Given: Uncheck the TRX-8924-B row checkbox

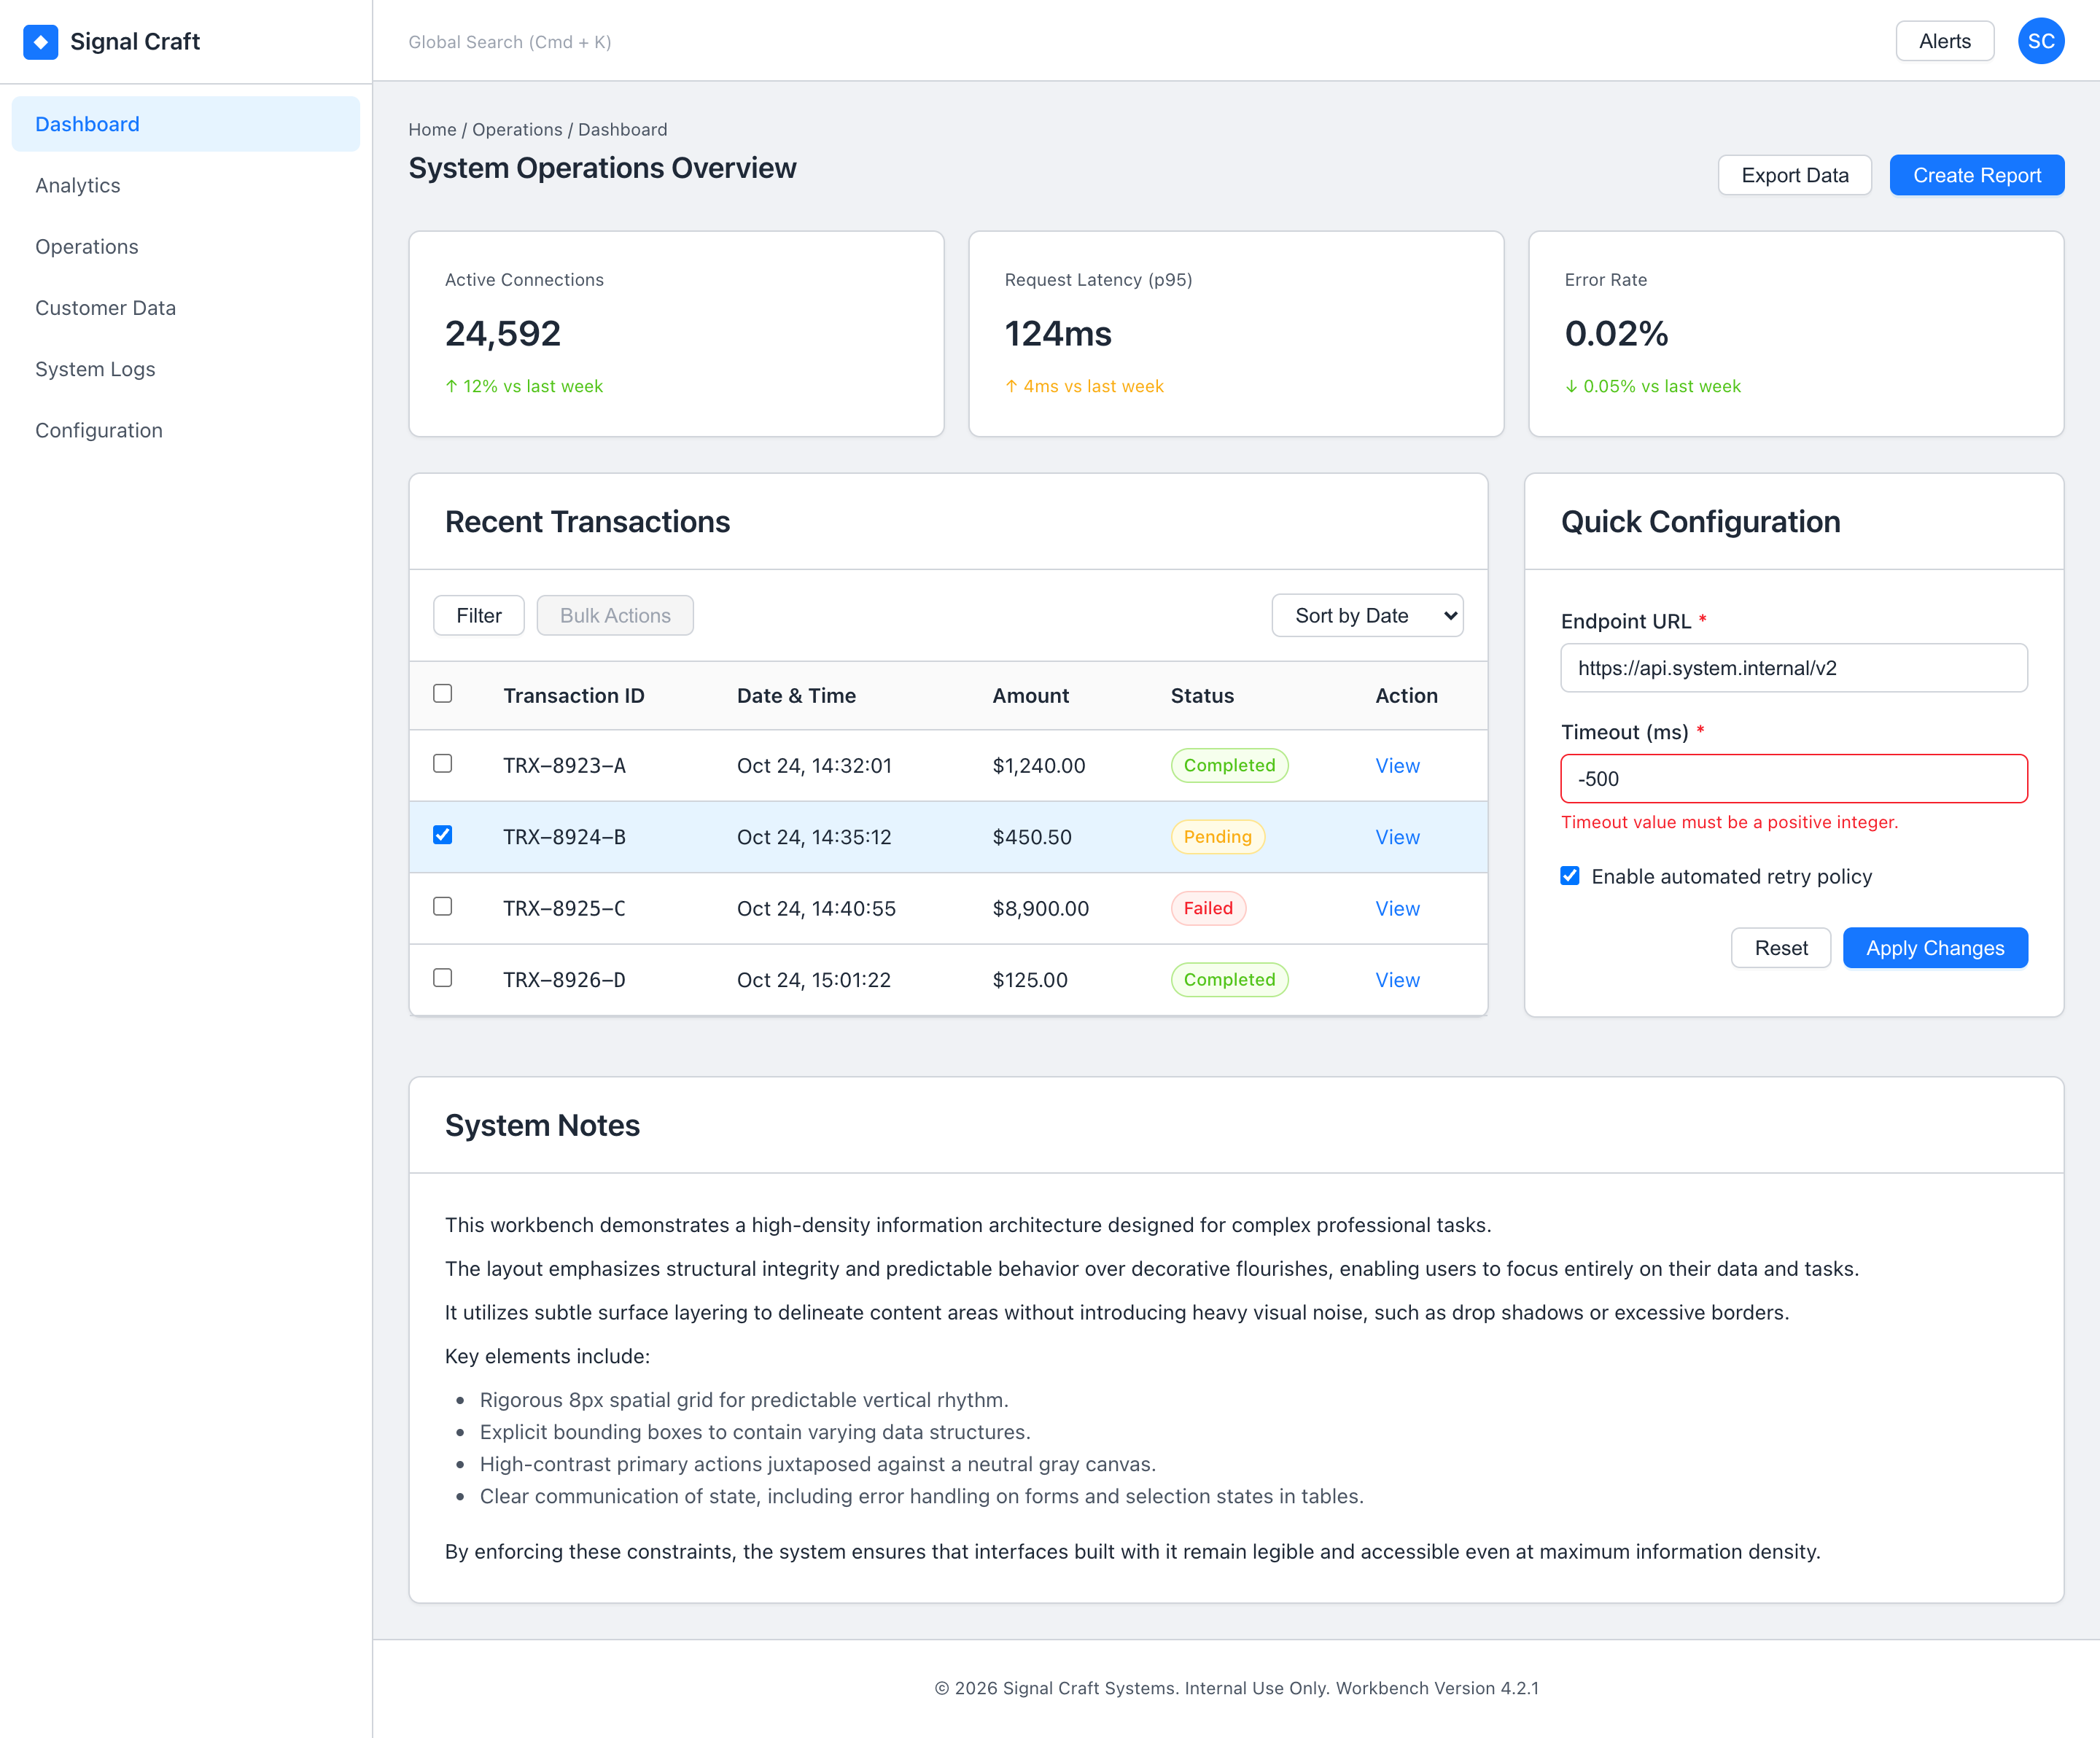Looking at the screenshot, I should click(442, 835).
